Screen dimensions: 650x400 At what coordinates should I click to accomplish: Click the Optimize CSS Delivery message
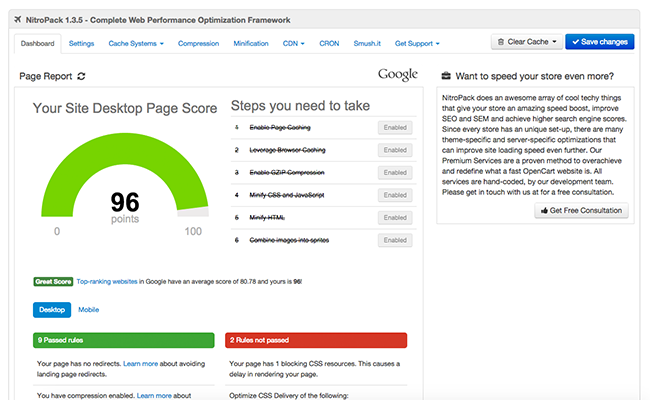(x=289, y=395)
